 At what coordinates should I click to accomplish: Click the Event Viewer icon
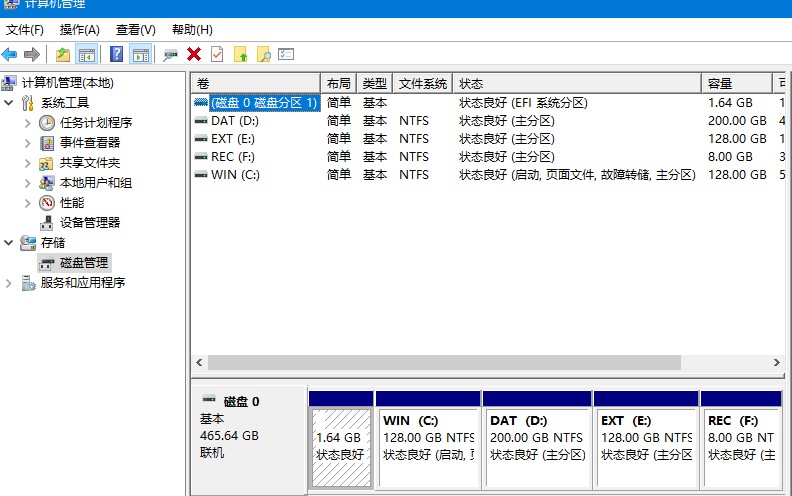coord(47,143)
